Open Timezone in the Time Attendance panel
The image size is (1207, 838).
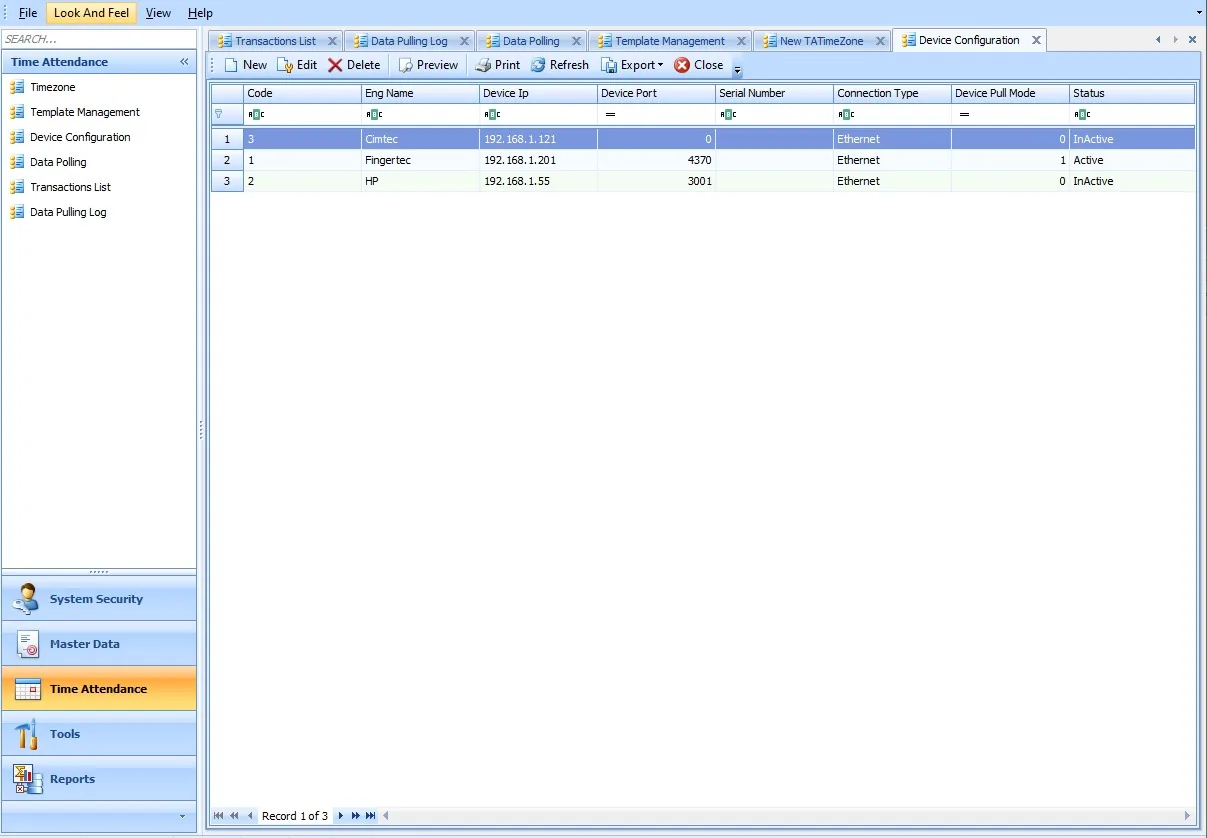(52, 87)
